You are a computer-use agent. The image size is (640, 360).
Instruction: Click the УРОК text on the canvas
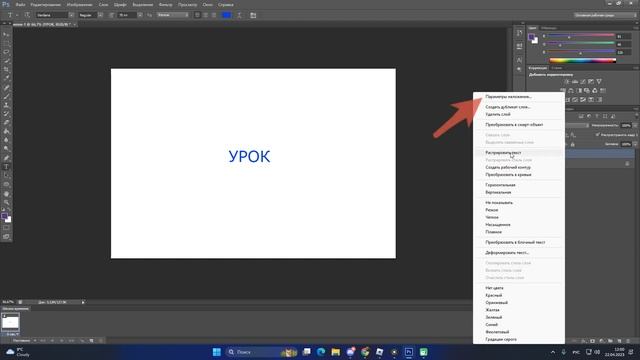click(249, 156)
